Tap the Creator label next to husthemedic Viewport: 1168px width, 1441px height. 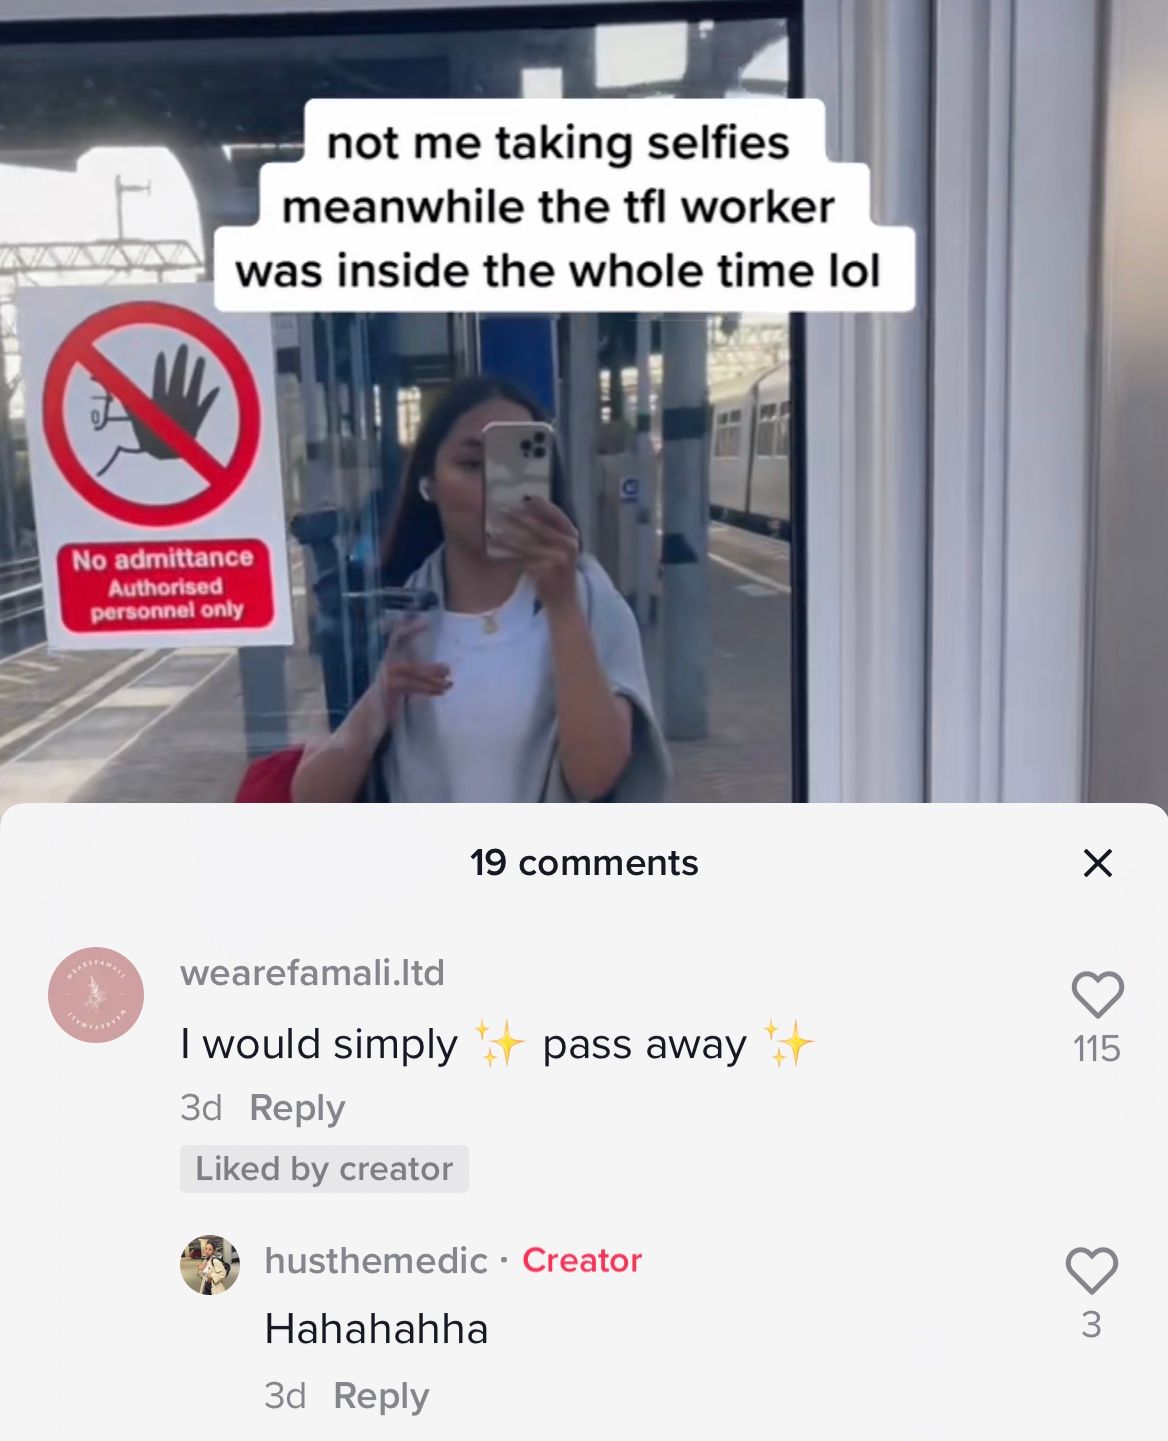[582, 1260]
